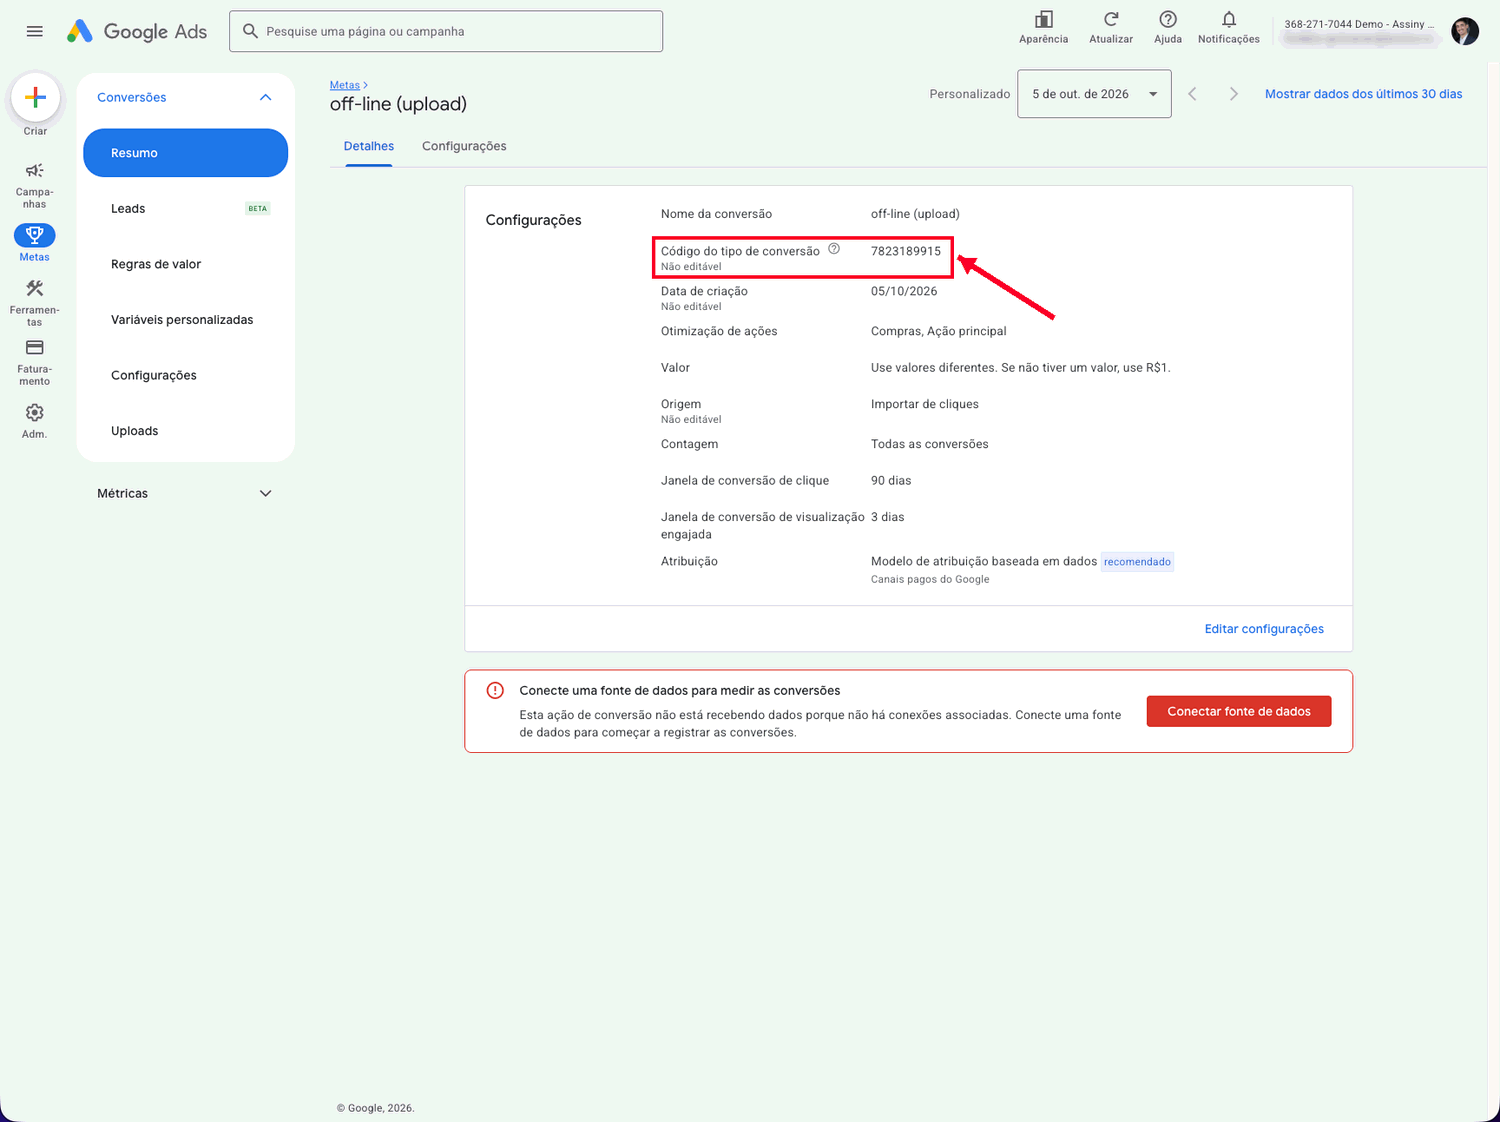
Task: Click the recomendado badge
Action: [x=1137, y=562]
